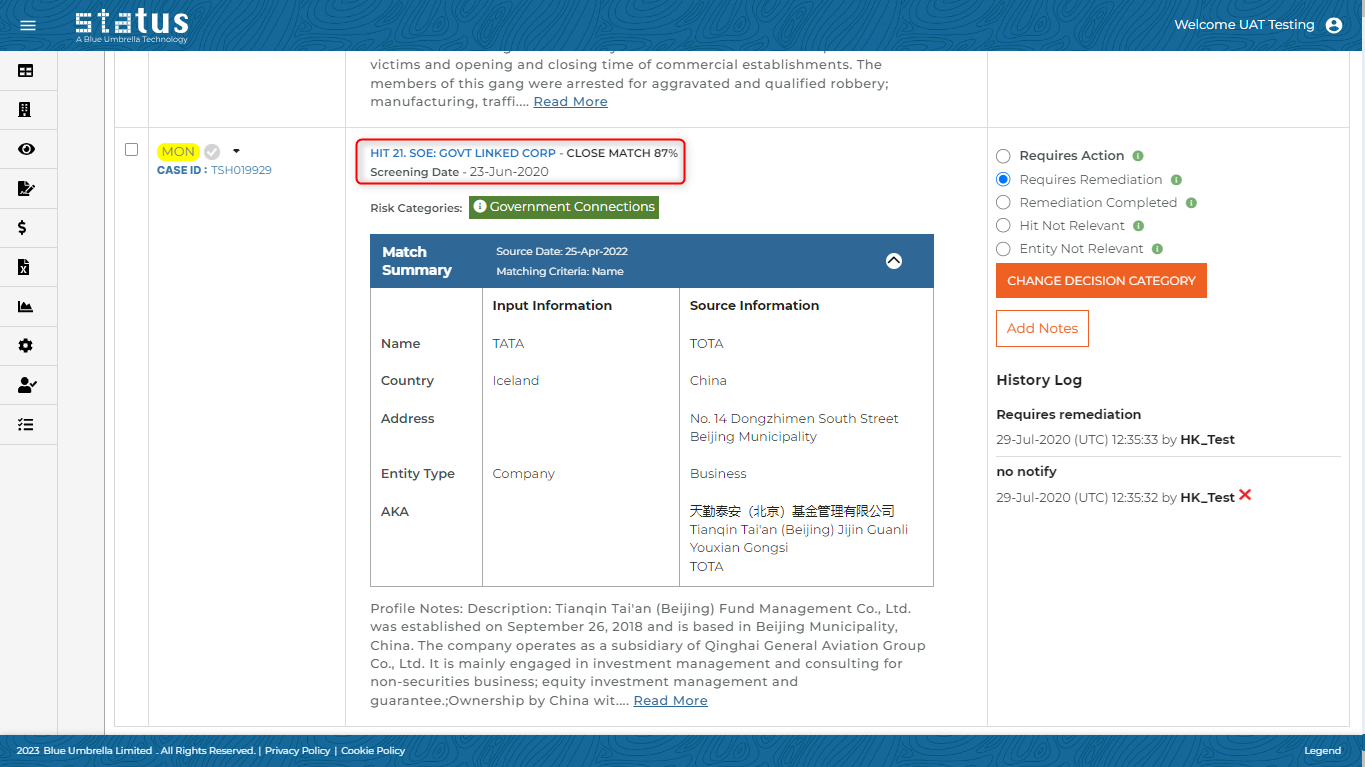The height and width of the screenshot is (767, 1365).
Task: Tick the checkbox beside the MON case
Action: pos(131,150)
